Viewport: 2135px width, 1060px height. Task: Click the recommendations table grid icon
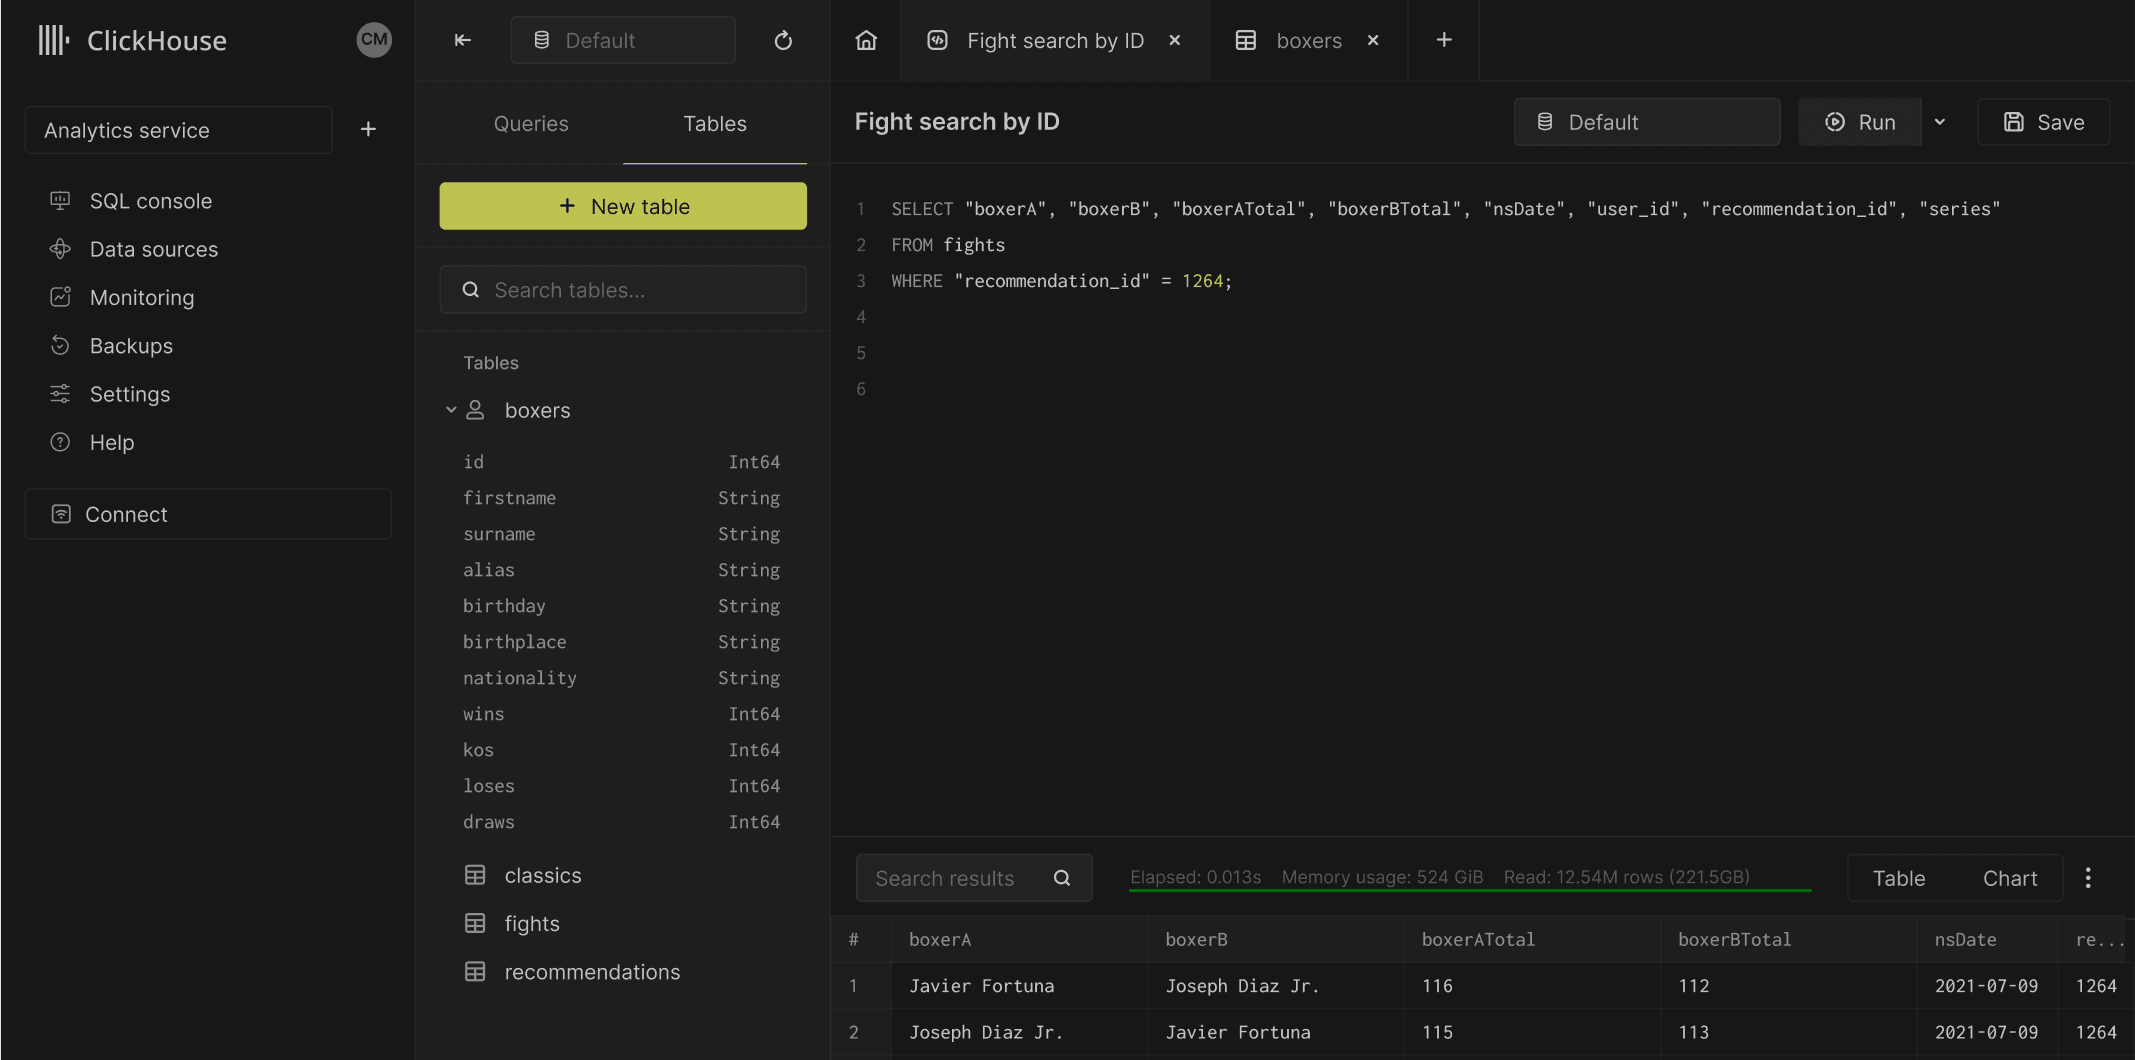pos(475,972)
